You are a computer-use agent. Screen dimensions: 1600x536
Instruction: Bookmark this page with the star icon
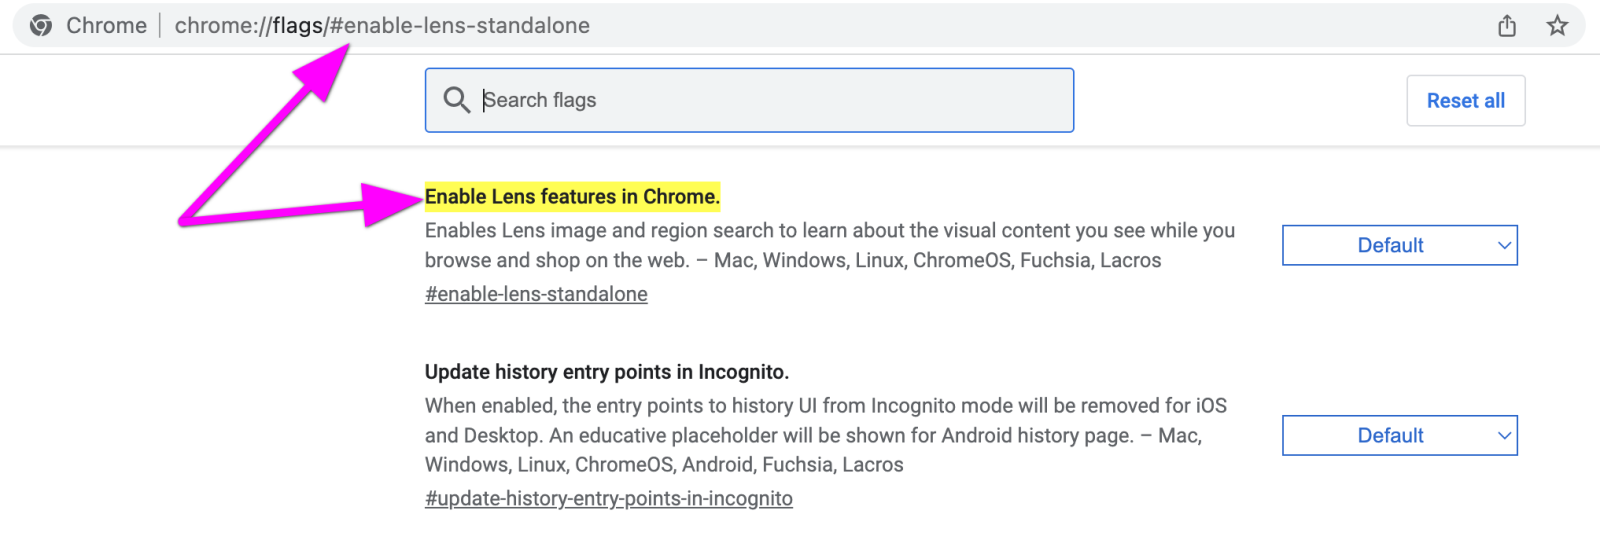[1557, 26]
